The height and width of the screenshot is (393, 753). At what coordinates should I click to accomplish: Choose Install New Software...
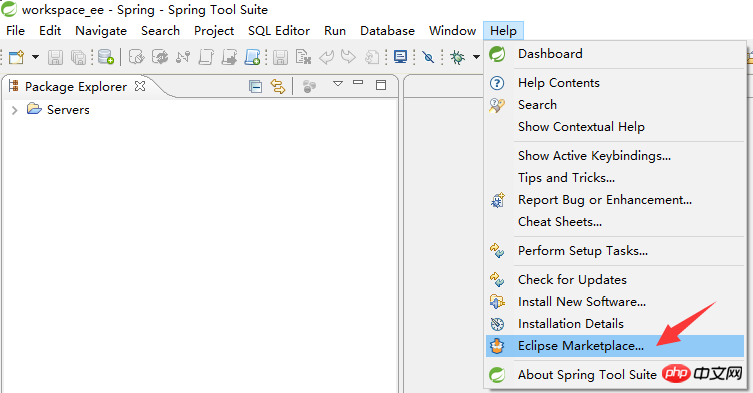(615, 302)
